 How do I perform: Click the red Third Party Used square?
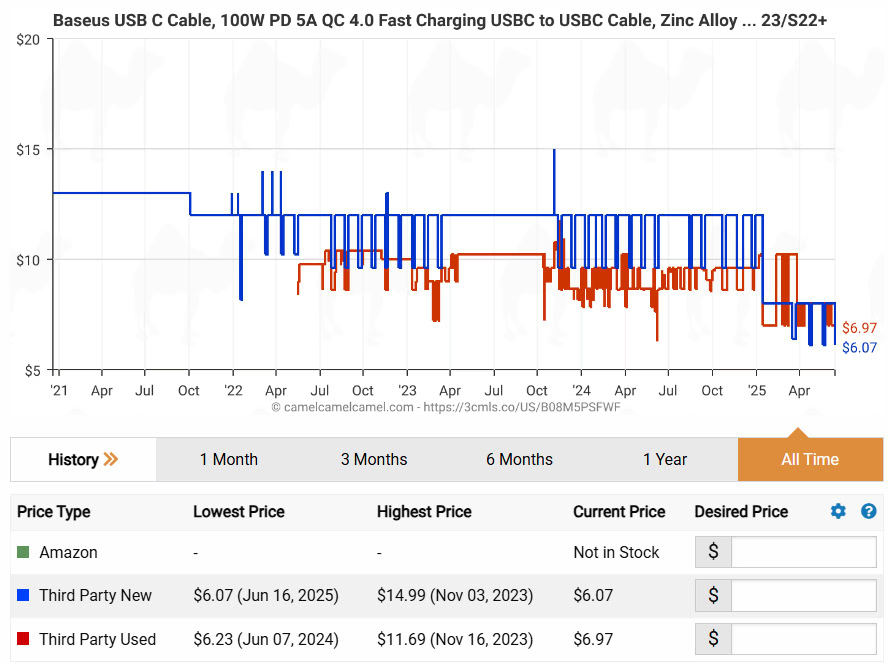[23, 639]
